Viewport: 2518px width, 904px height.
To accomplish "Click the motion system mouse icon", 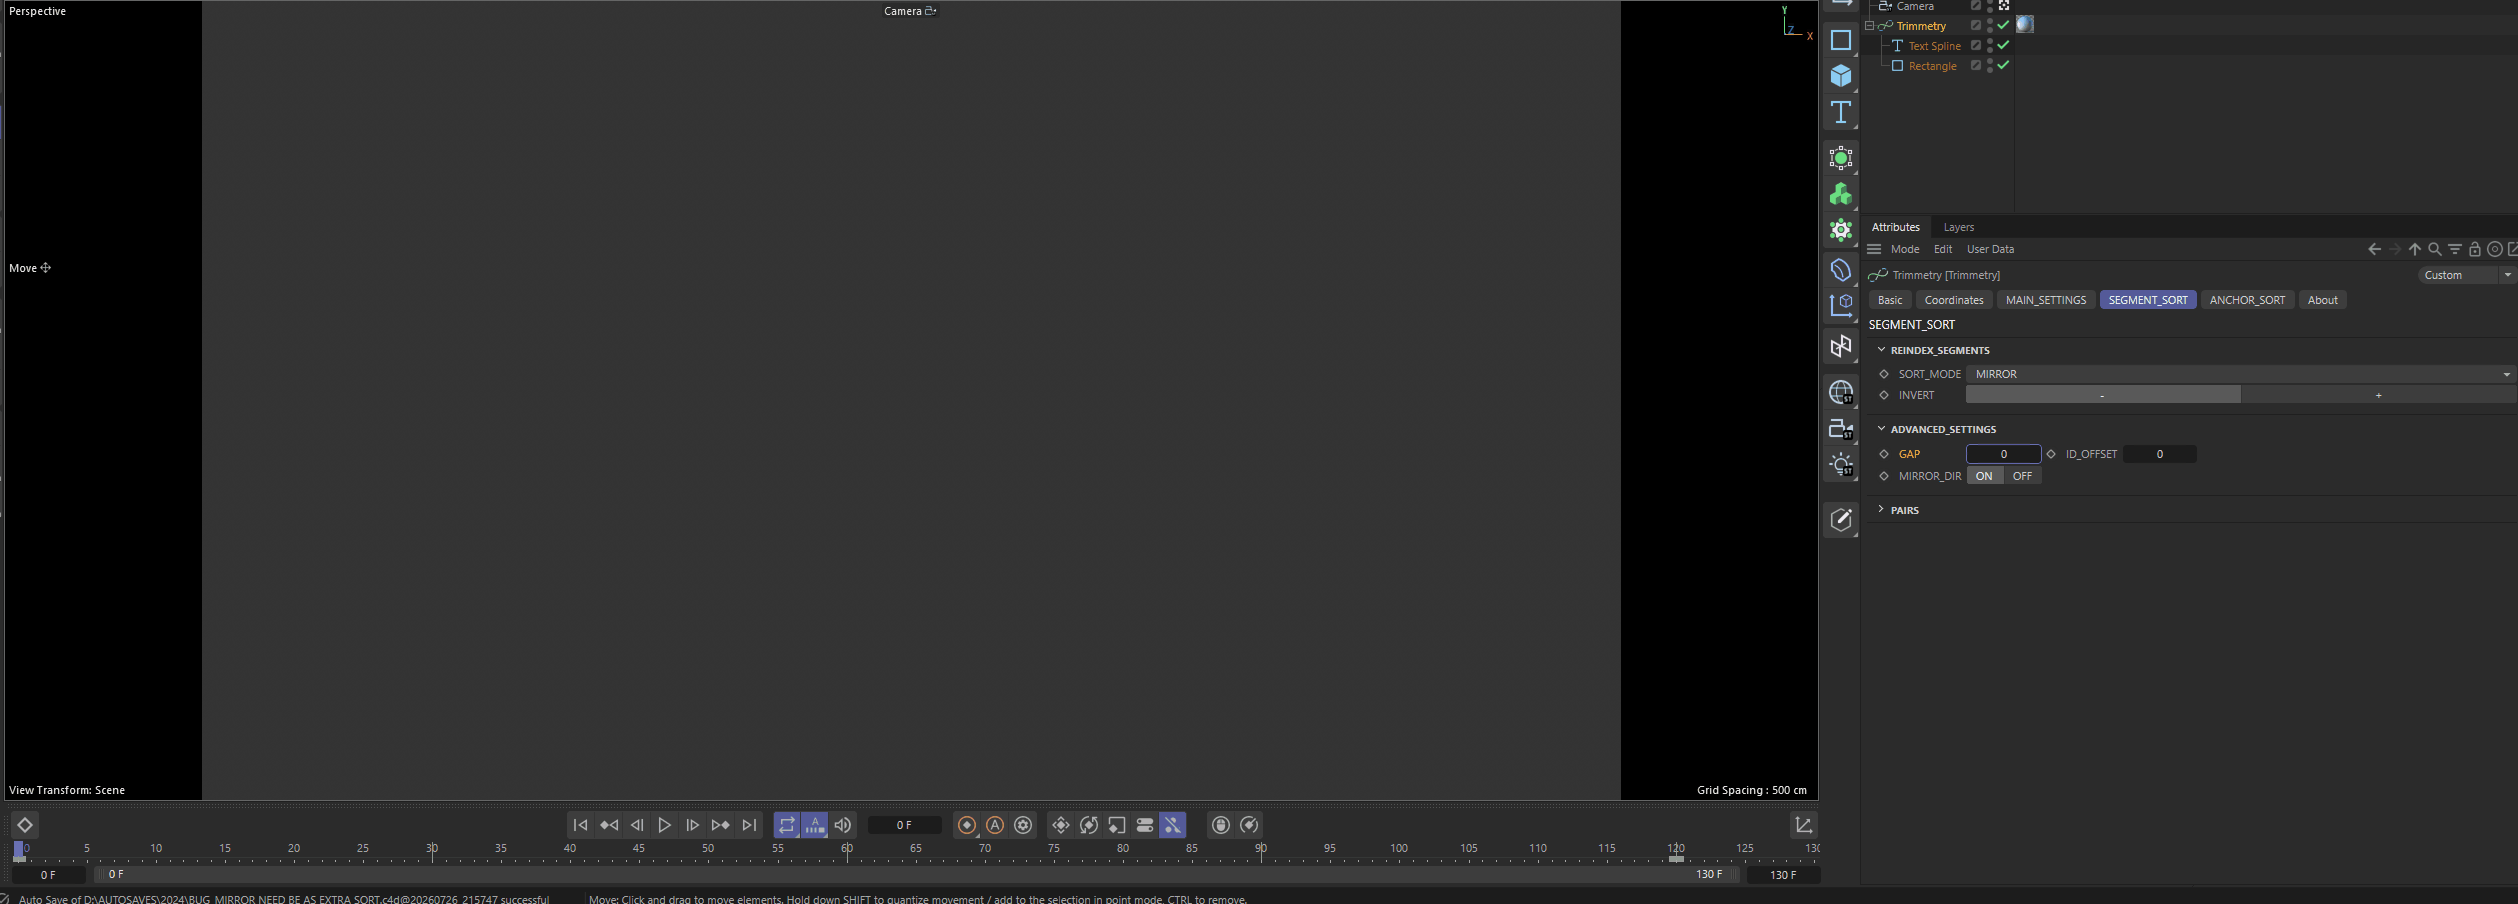I will (x=1221, y=825).
